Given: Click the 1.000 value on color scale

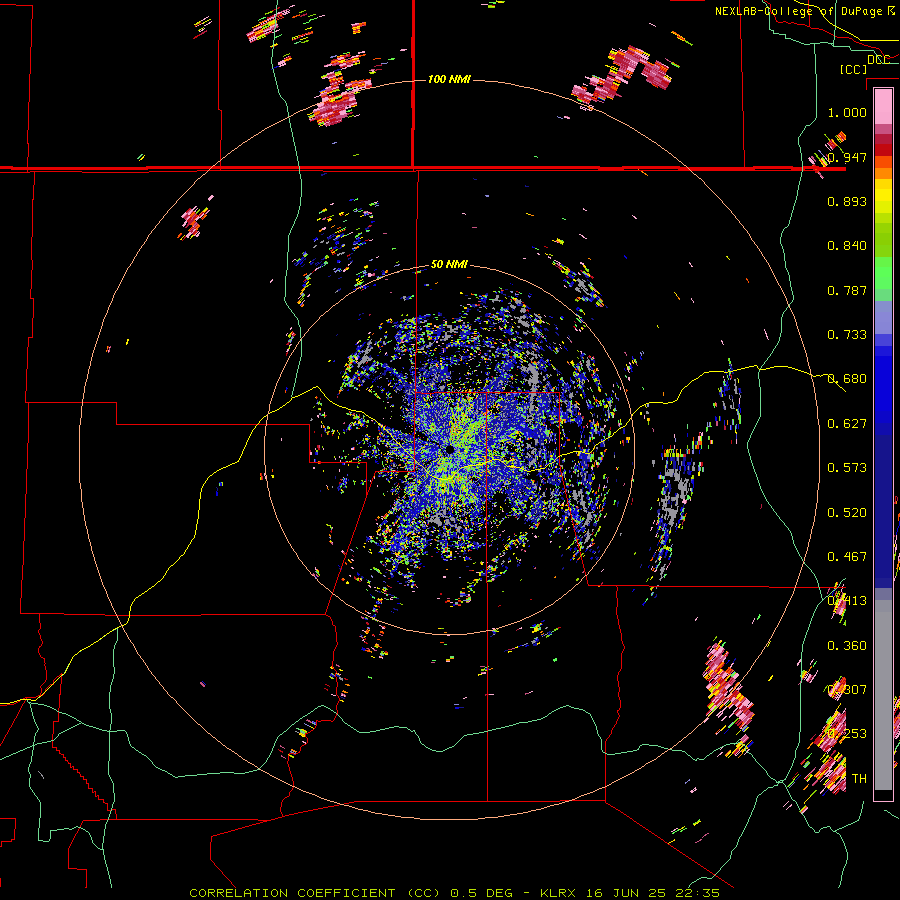Looking at the screenshot, I should (x=847, y=112).
